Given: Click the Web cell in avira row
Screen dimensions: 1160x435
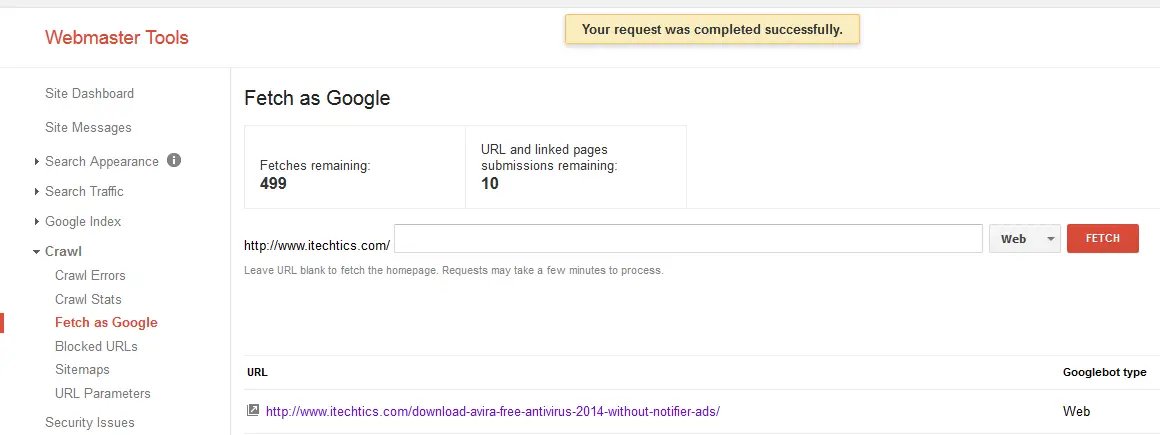Looking at the screenshot, I should (x=1076, y=411).
